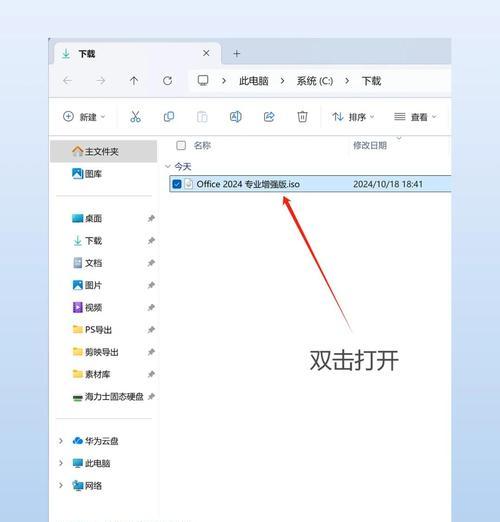Open the 排序 sort dropdown

(353, 117)
